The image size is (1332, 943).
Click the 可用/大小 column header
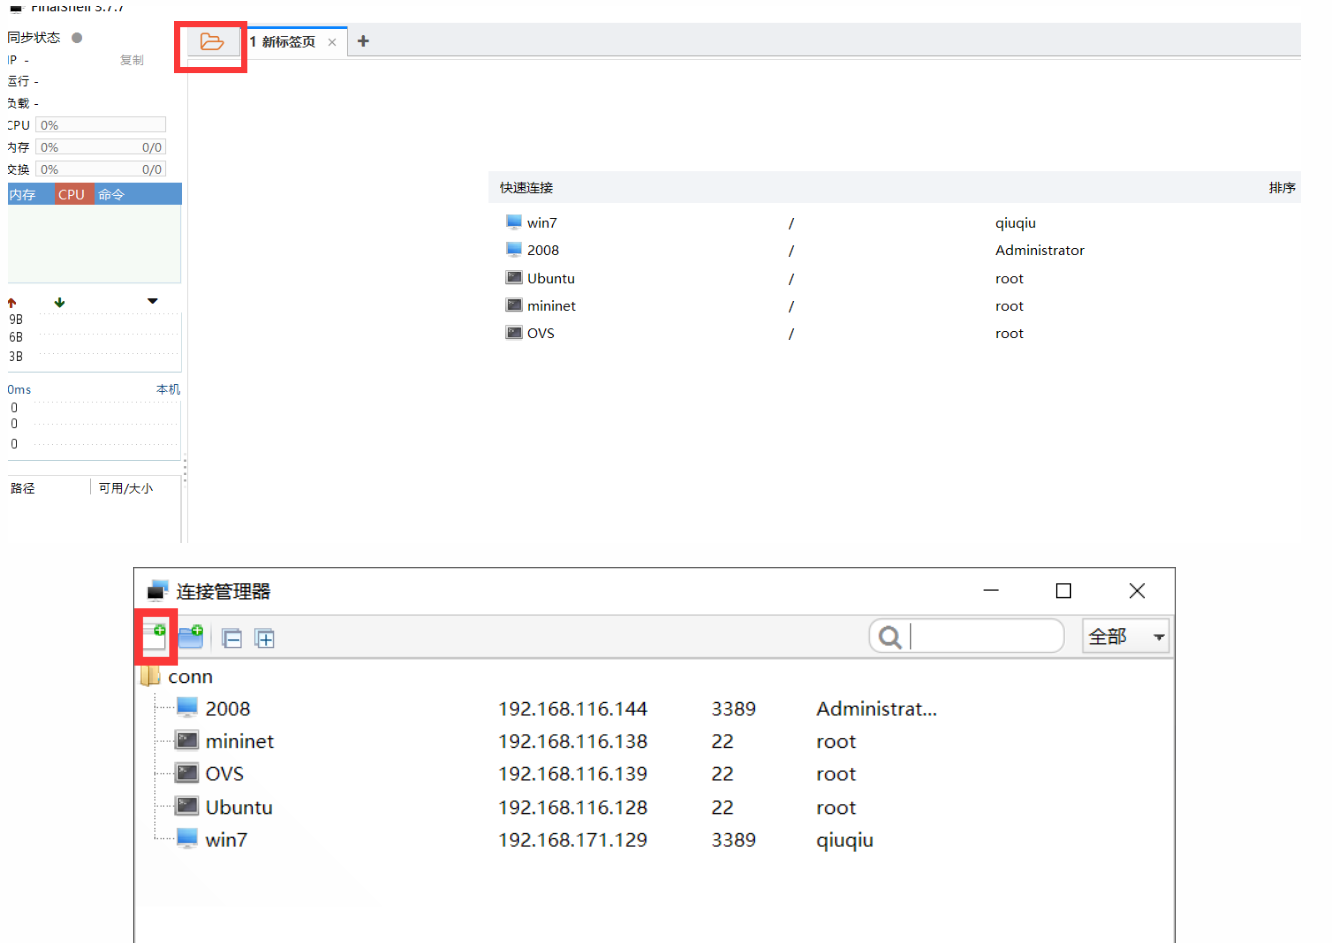coord(126,488)
